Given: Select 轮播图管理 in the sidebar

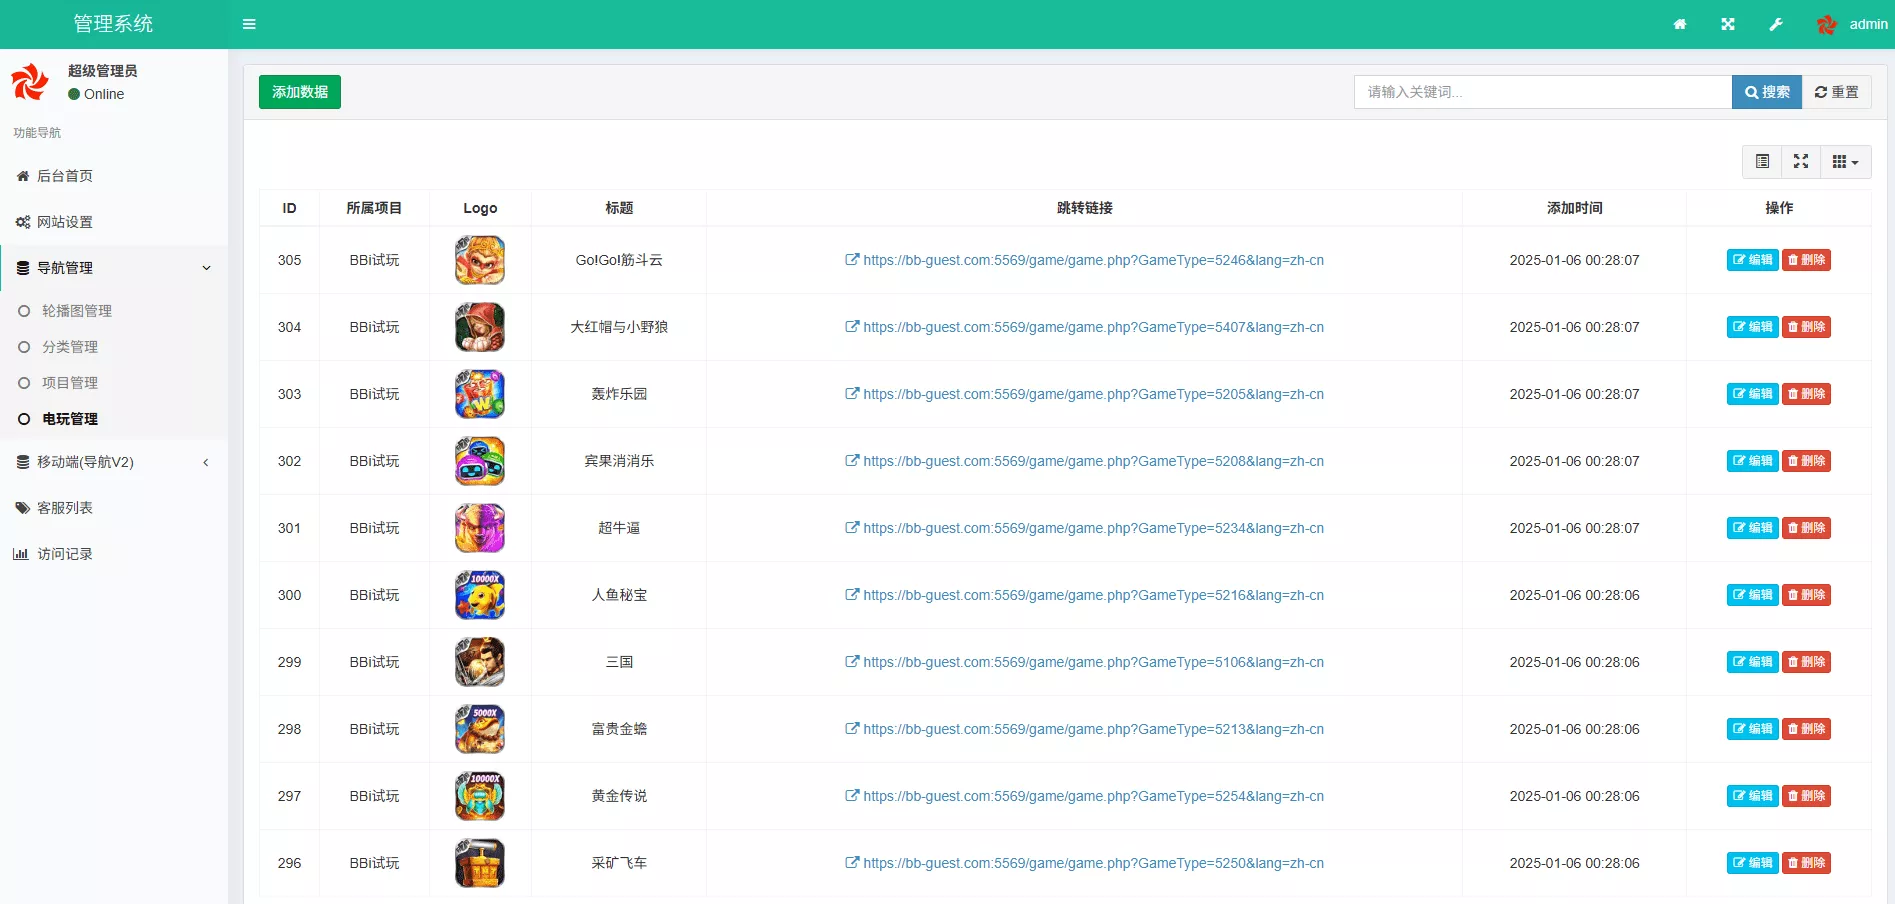Looking at the screenshot, I should point(77,311).
